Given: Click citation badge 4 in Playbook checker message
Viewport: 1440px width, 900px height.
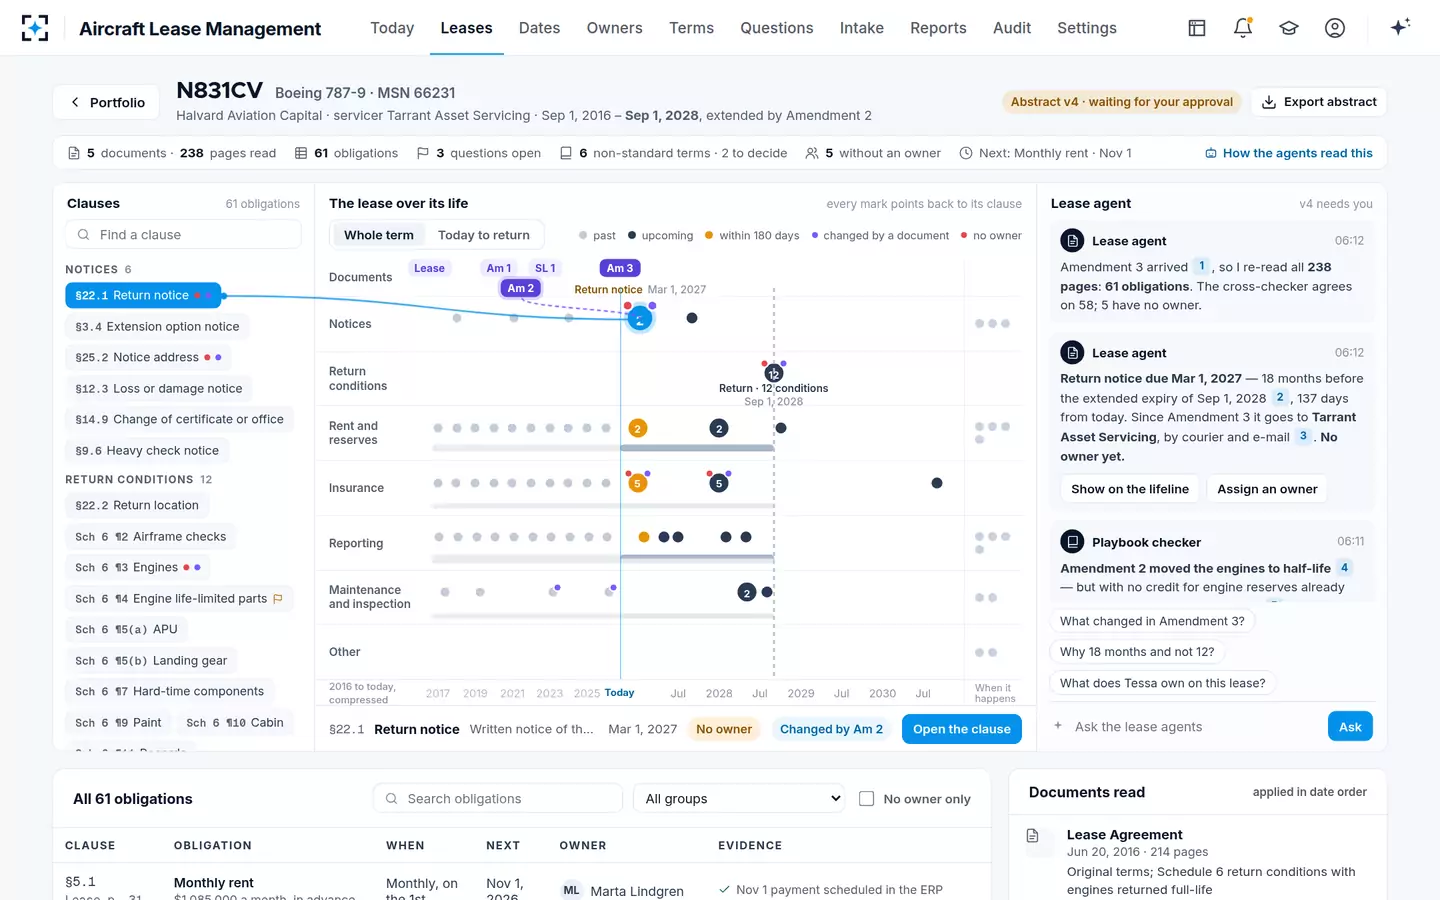Looking at the screenshot, I should coord(1344,567).
